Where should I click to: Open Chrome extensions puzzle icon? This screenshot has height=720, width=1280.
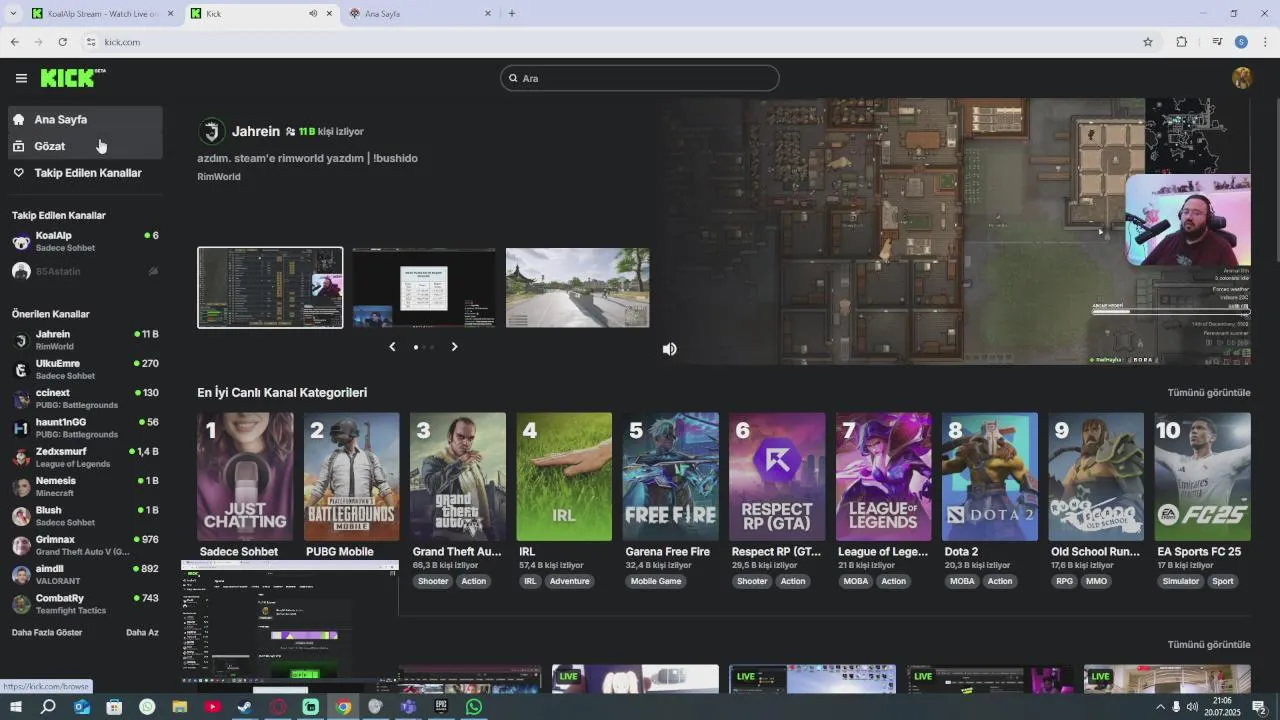1181,42
